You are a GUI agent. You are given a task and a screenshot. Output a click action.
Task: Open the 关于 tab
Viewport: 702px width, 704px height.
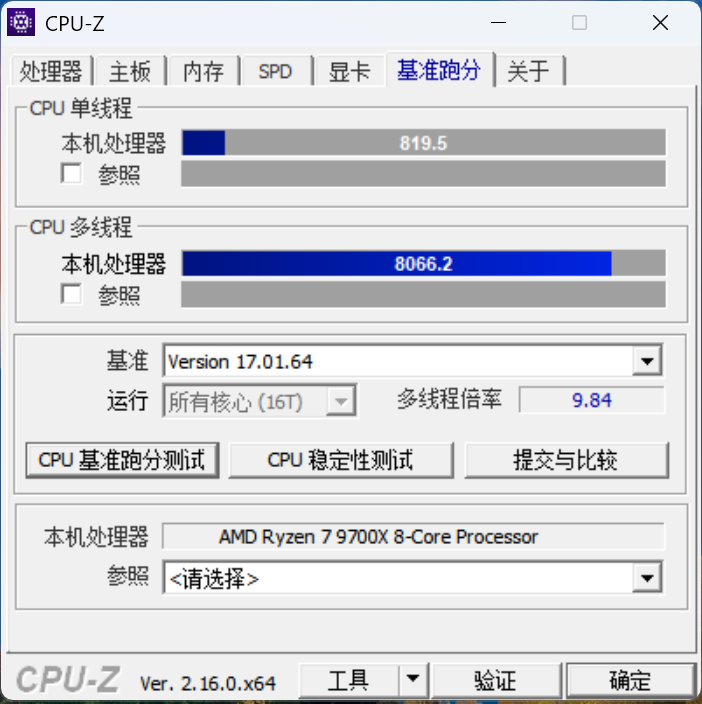[528, 71]
